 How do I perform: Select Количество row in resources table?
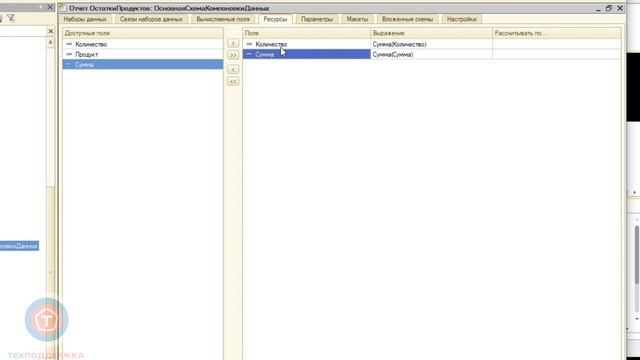[x=307, y=44]
